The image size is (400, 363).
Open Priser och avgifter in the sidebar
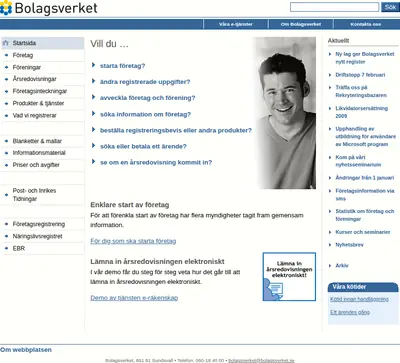click(36, 165)
